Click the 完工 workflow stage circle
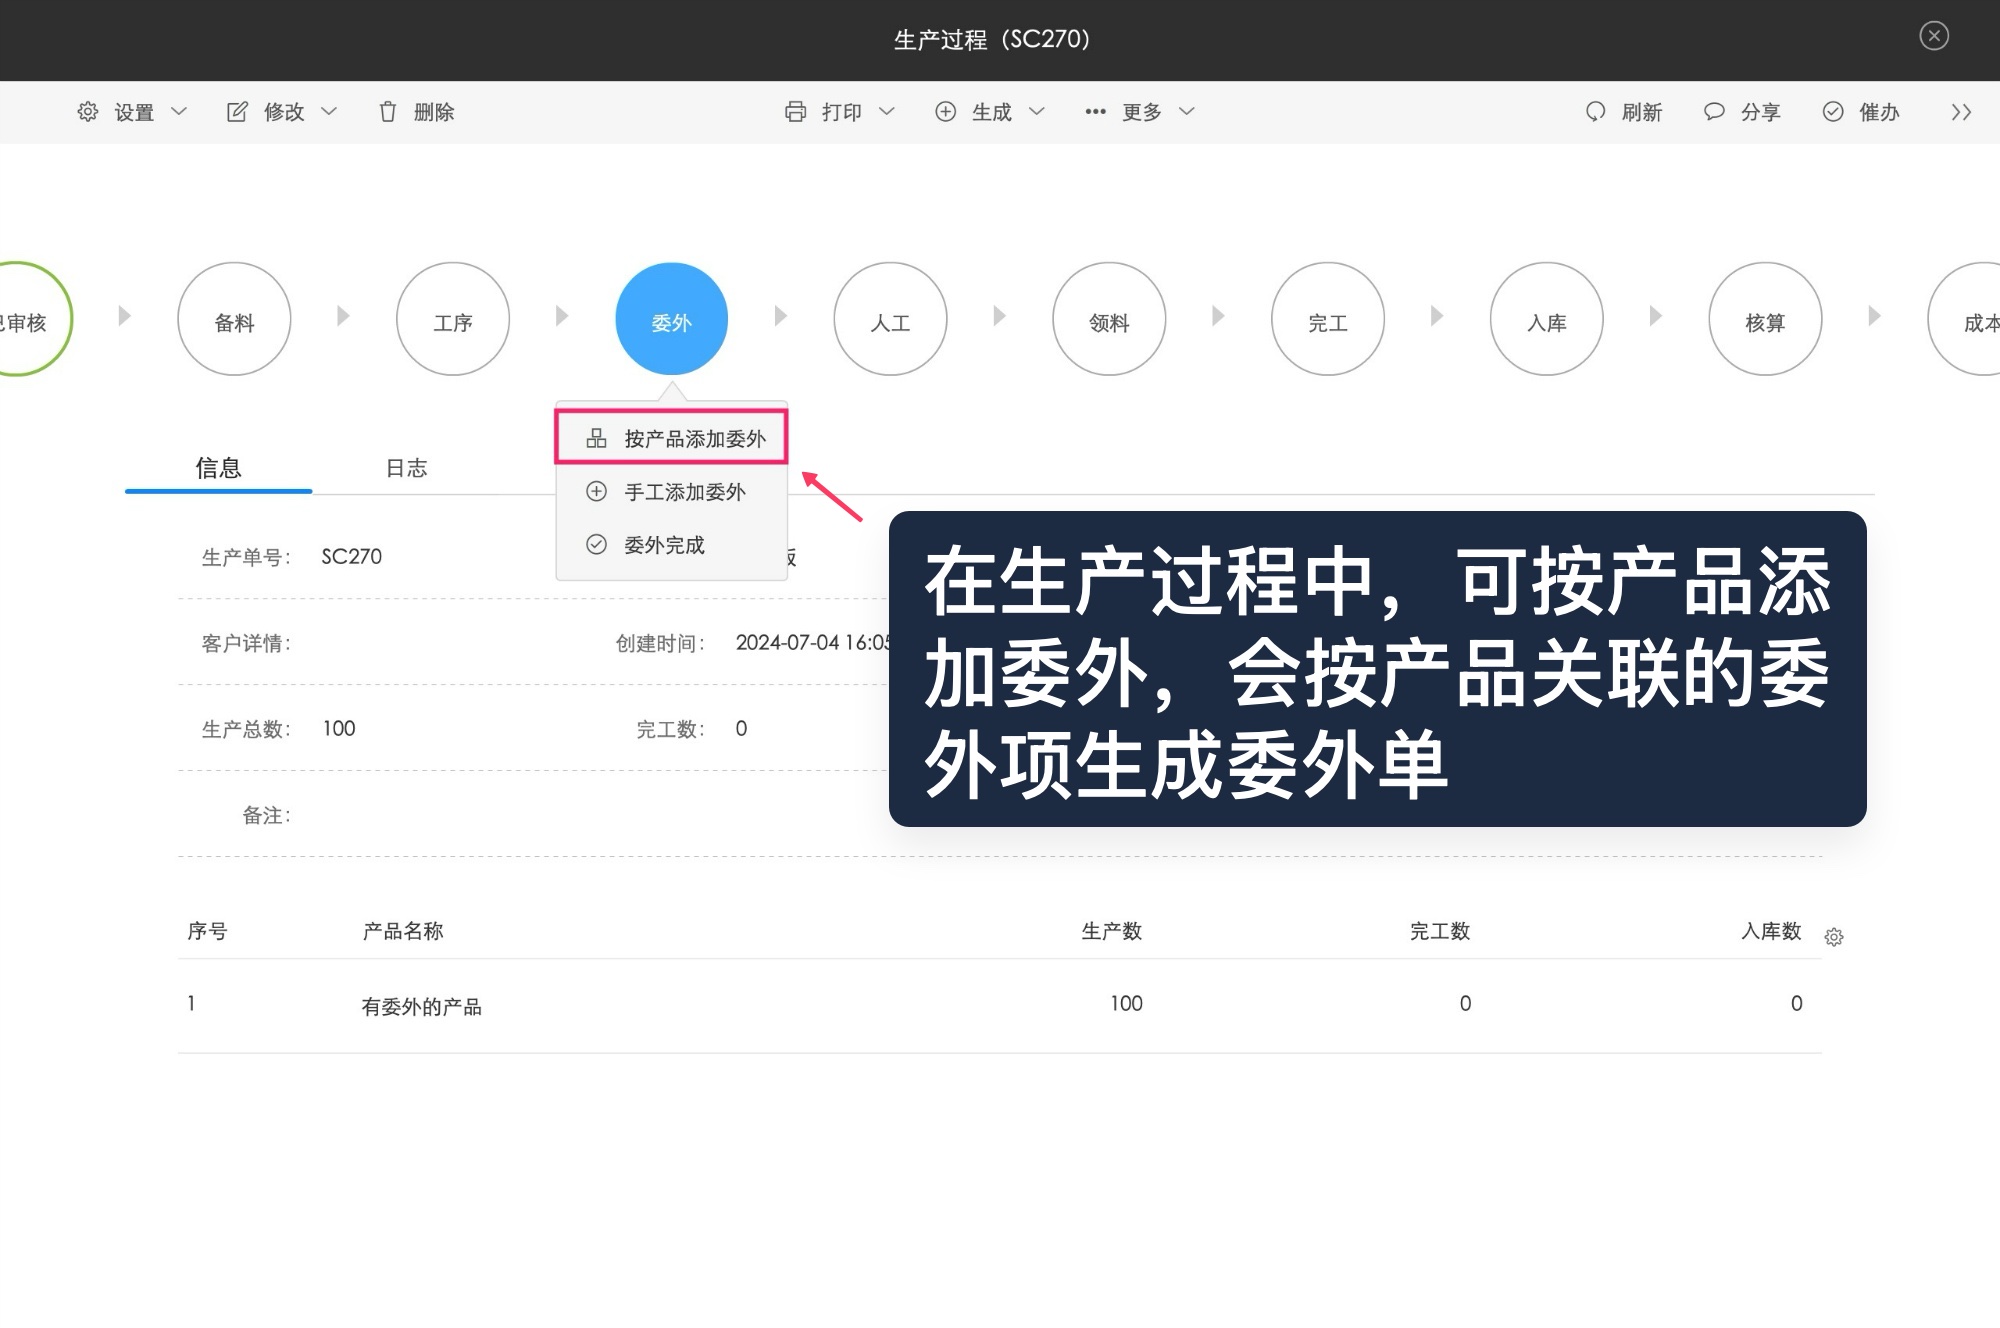Image resolution: width=2000 pixels, height=1328 pixels. click(x=1328, y=318)
